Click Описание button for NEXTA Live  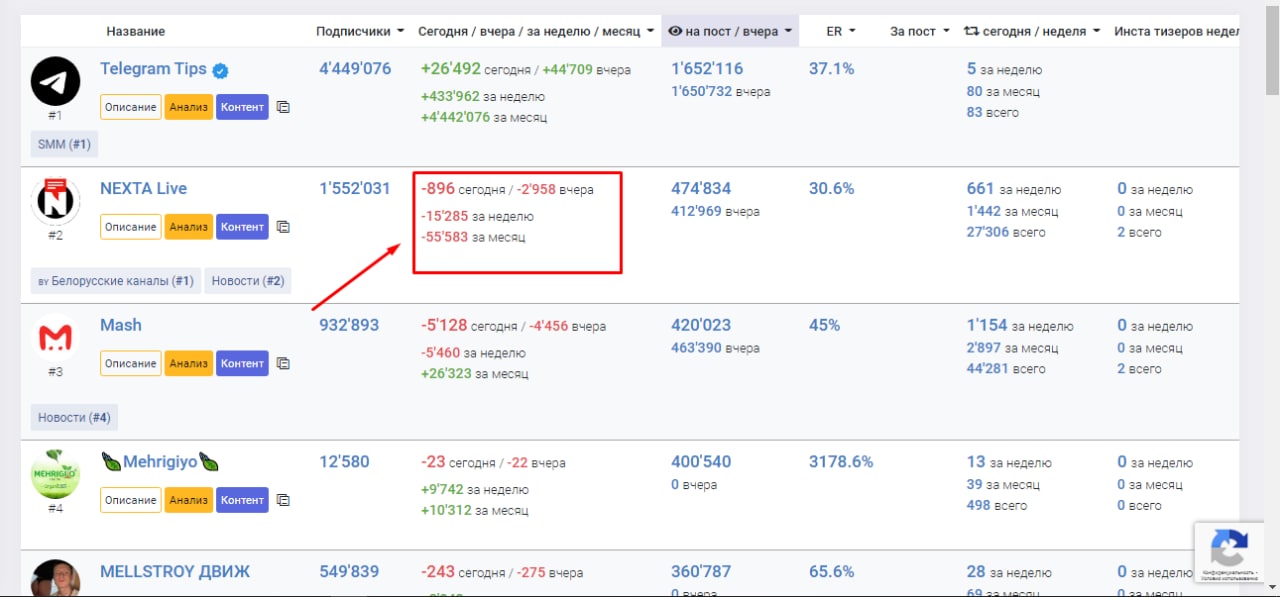coord(131,227)
